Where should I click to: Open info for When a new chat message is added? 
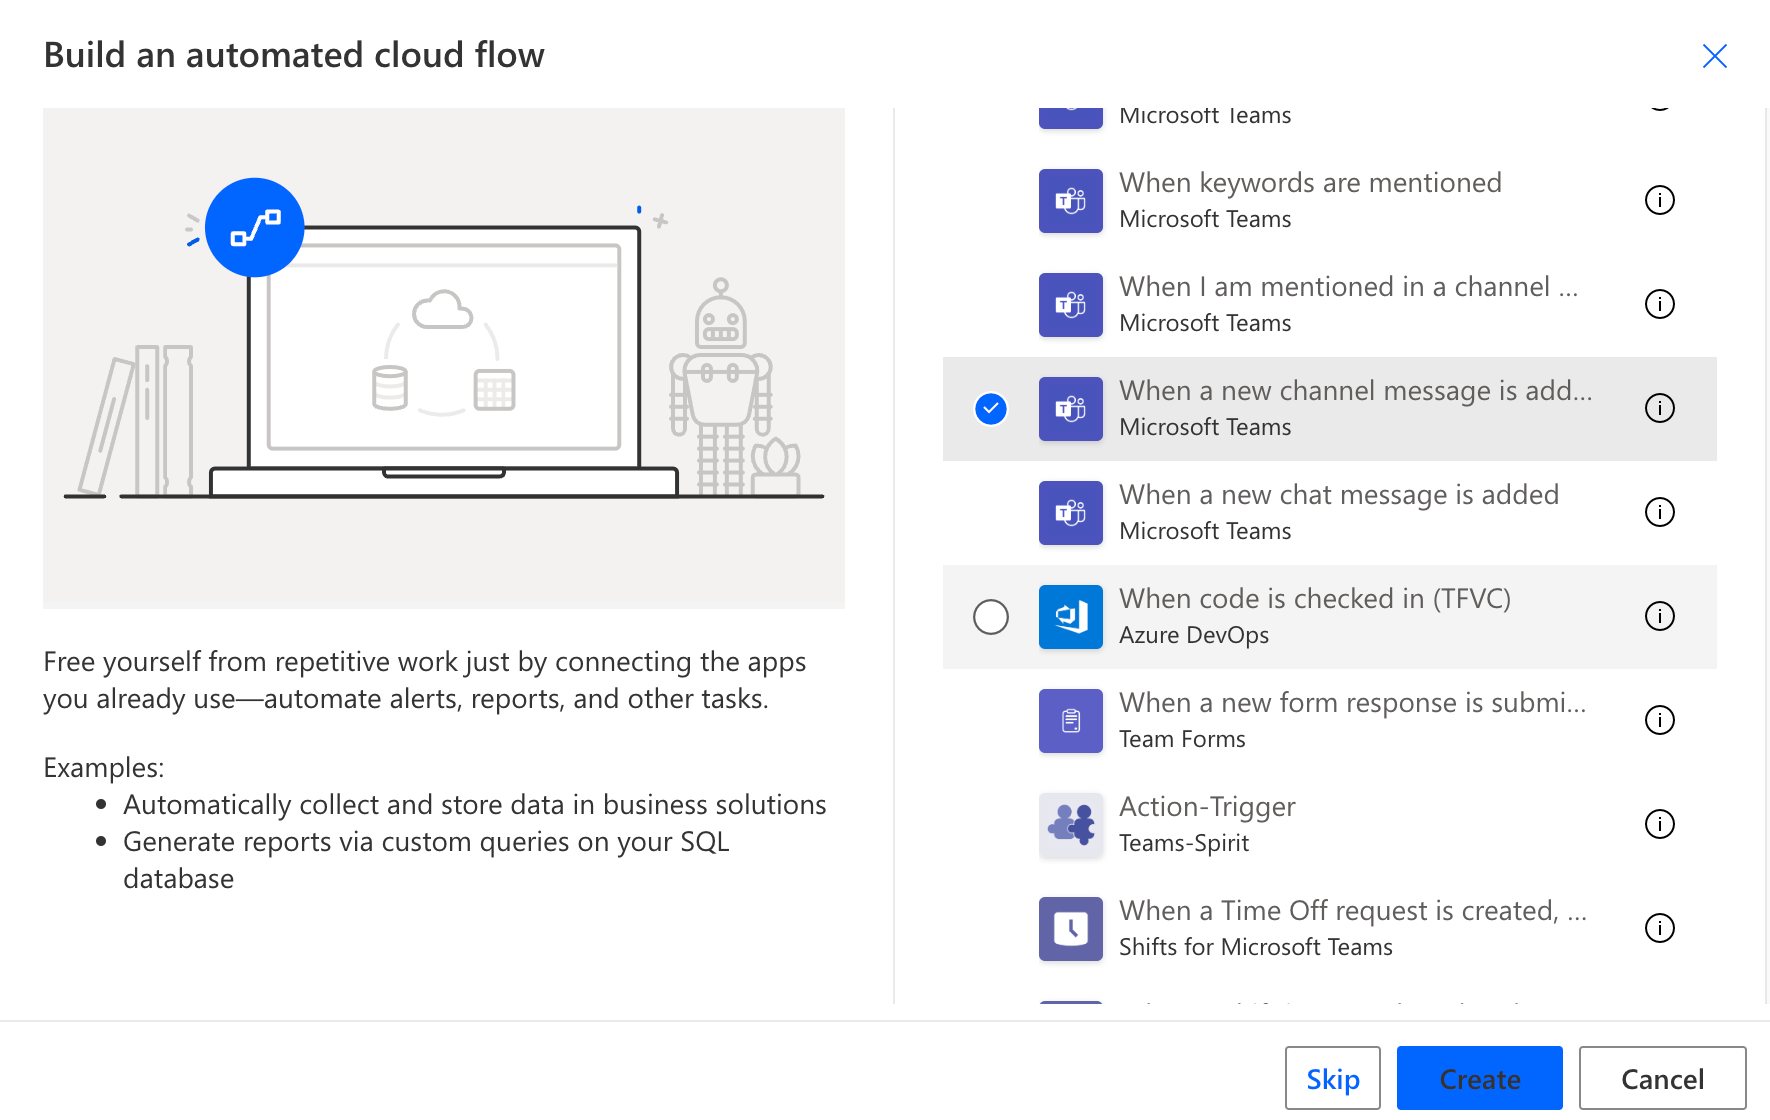coord(1659,512)
